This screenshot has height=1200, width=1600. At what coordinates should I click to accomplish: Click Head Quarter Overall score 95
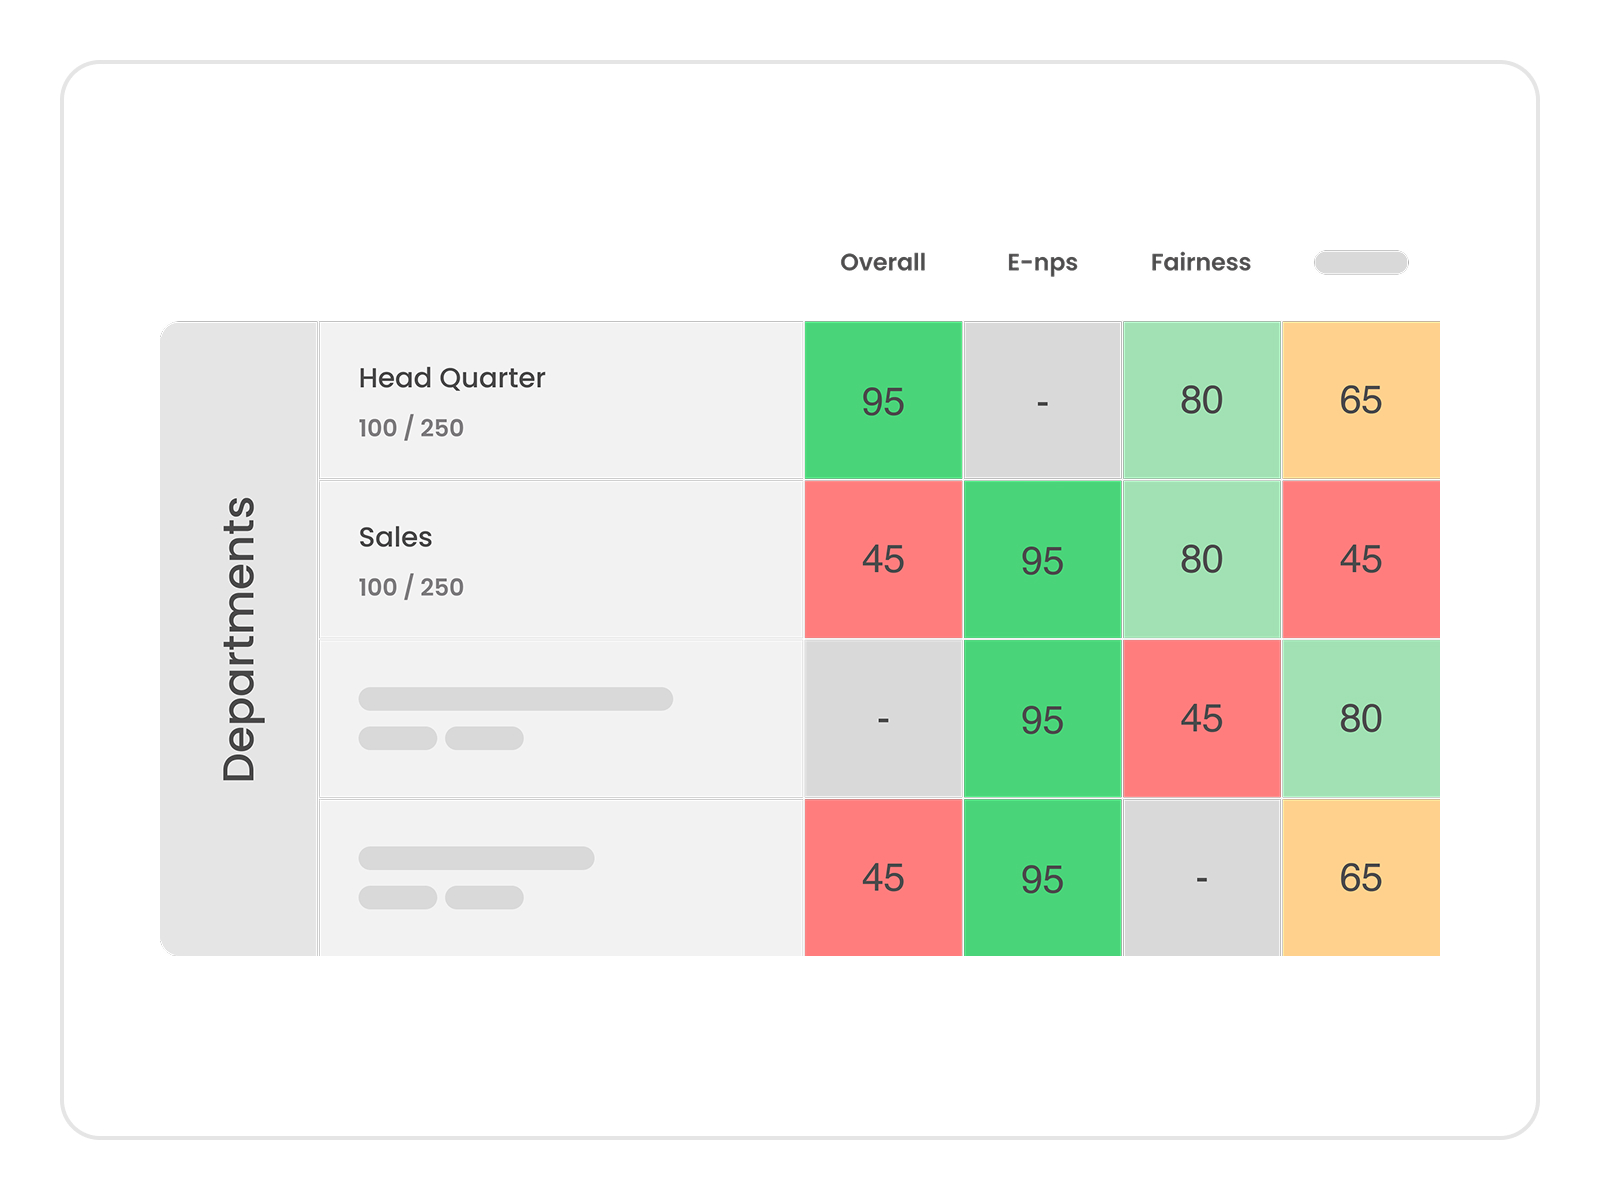click(883, 400)
